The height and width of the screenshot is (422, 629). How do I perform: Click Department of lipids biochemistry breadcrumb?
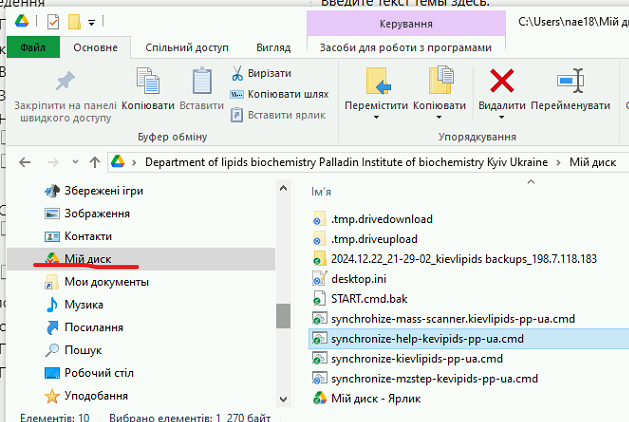click(x=346, y=162)
